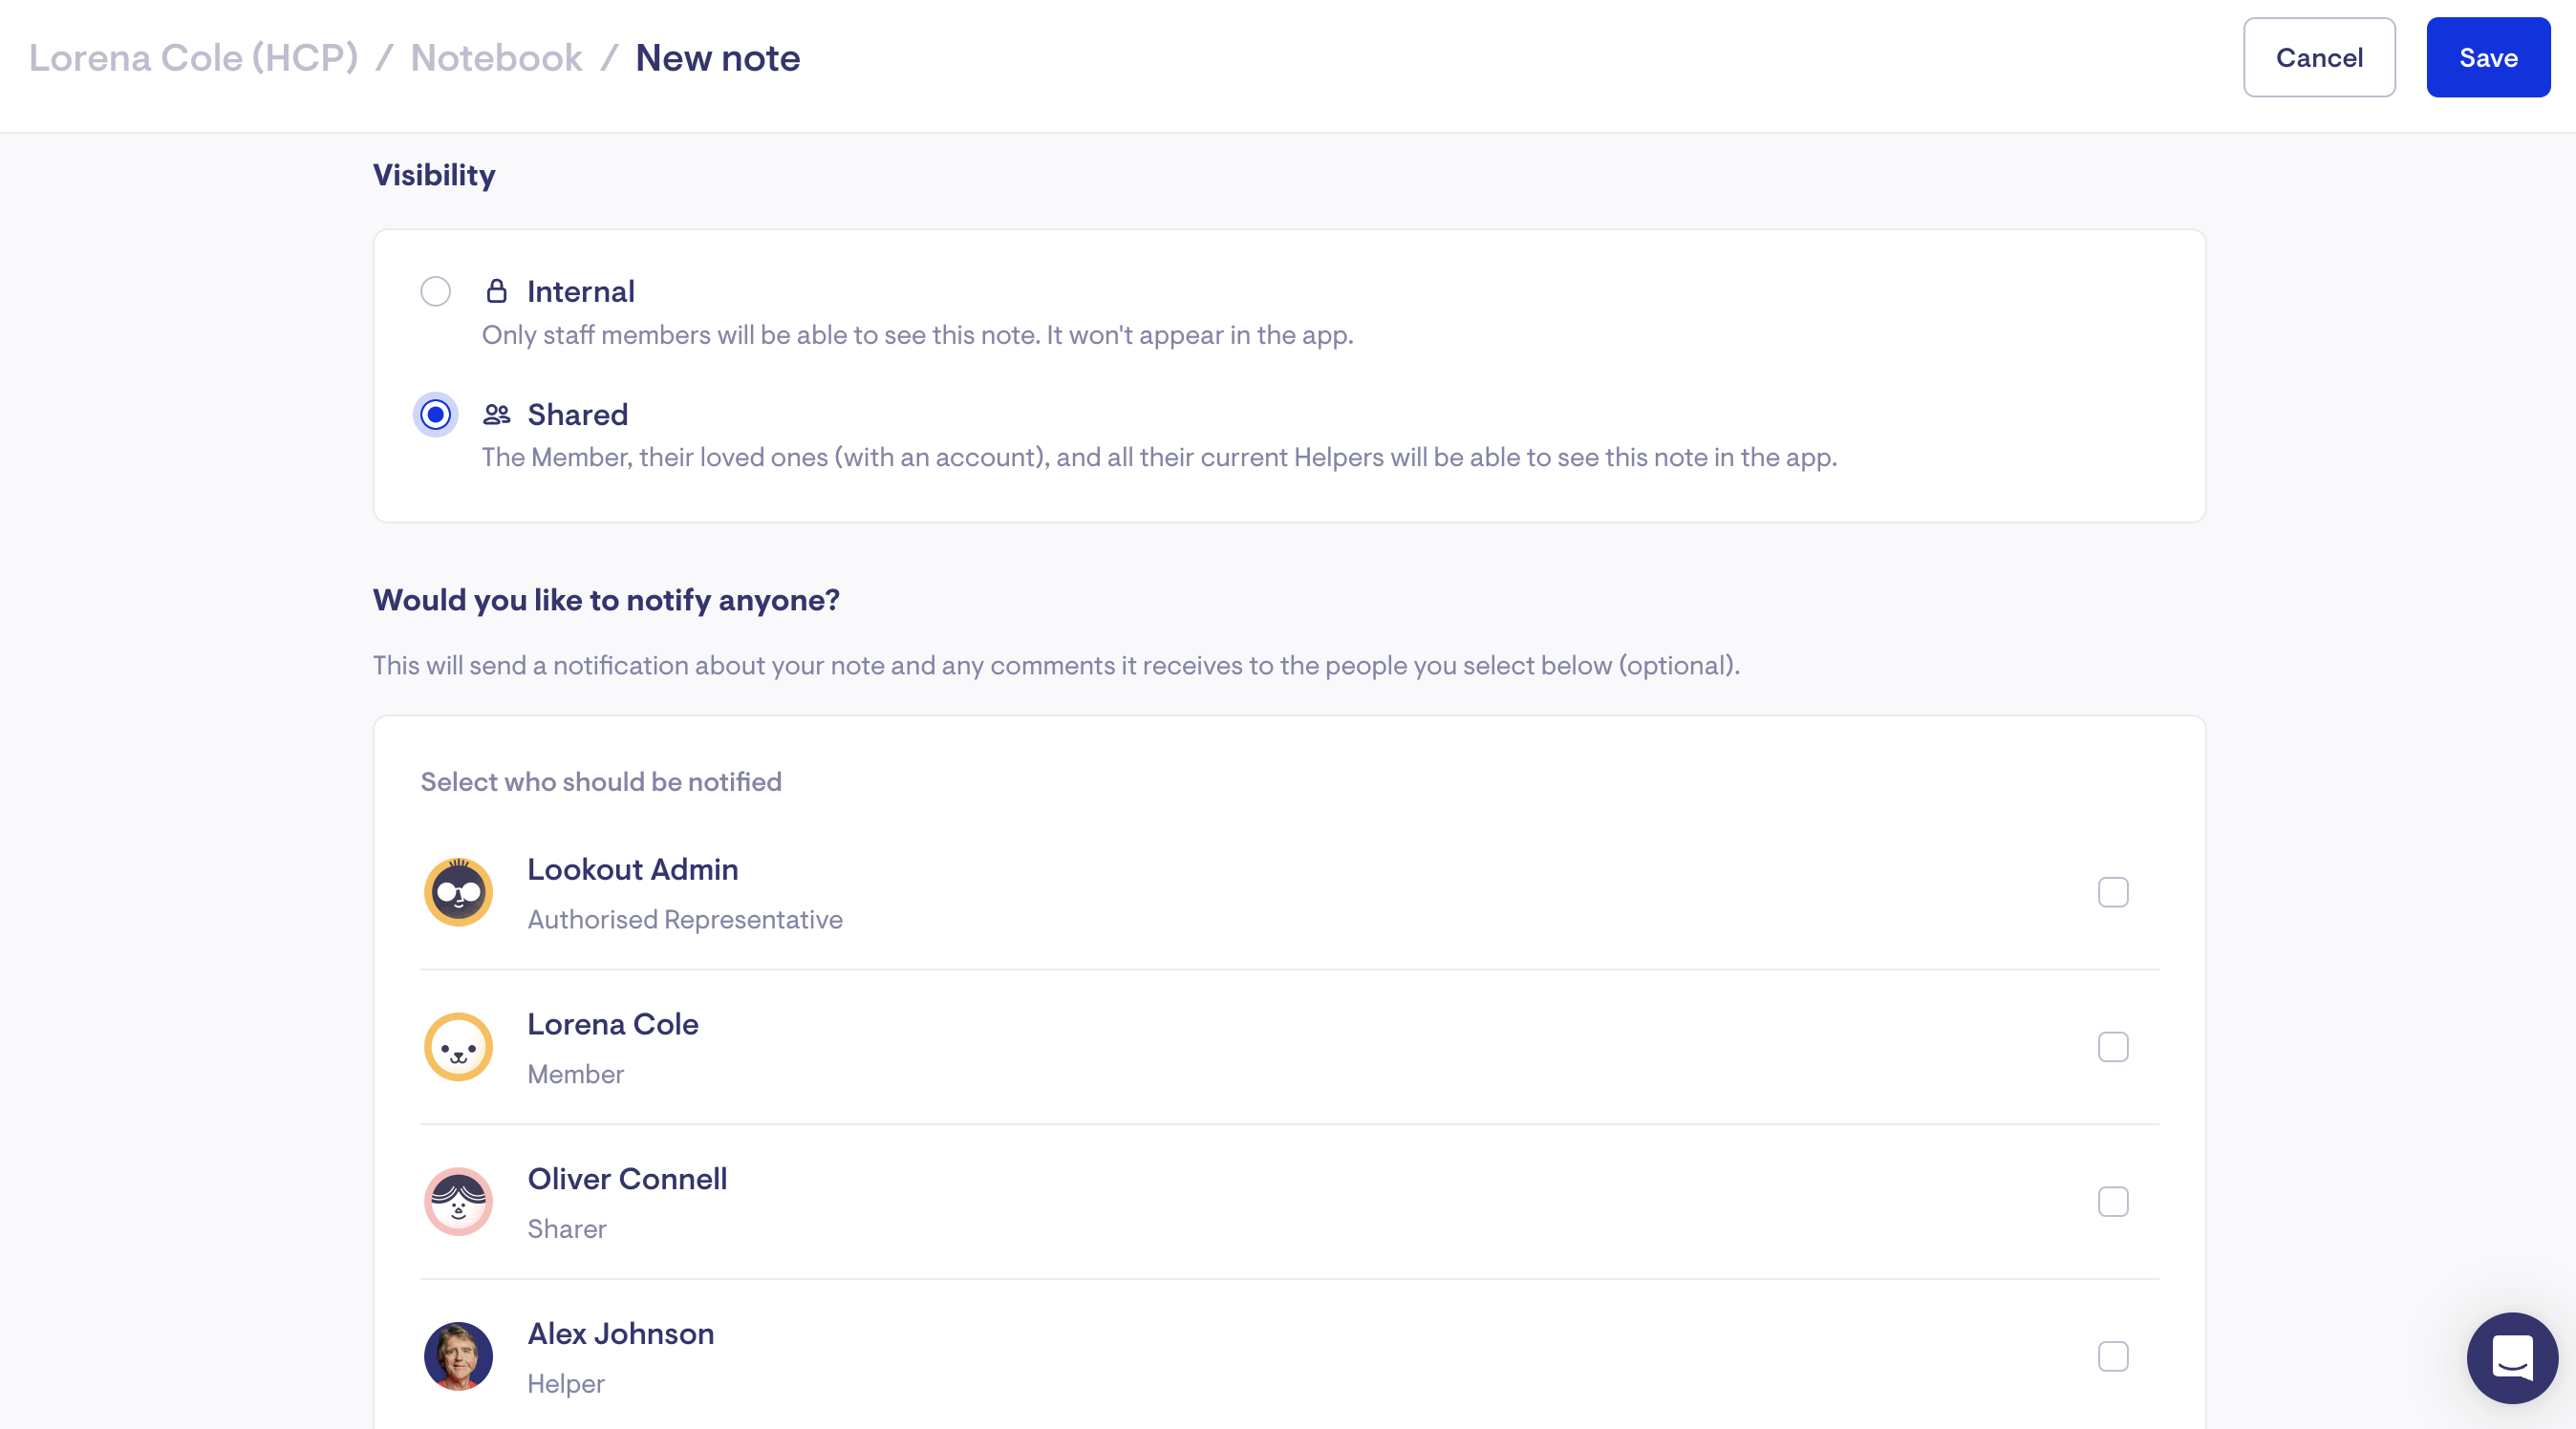Select the Shared visibility radio button
2576x1429 pixels.
pos(435,414)
